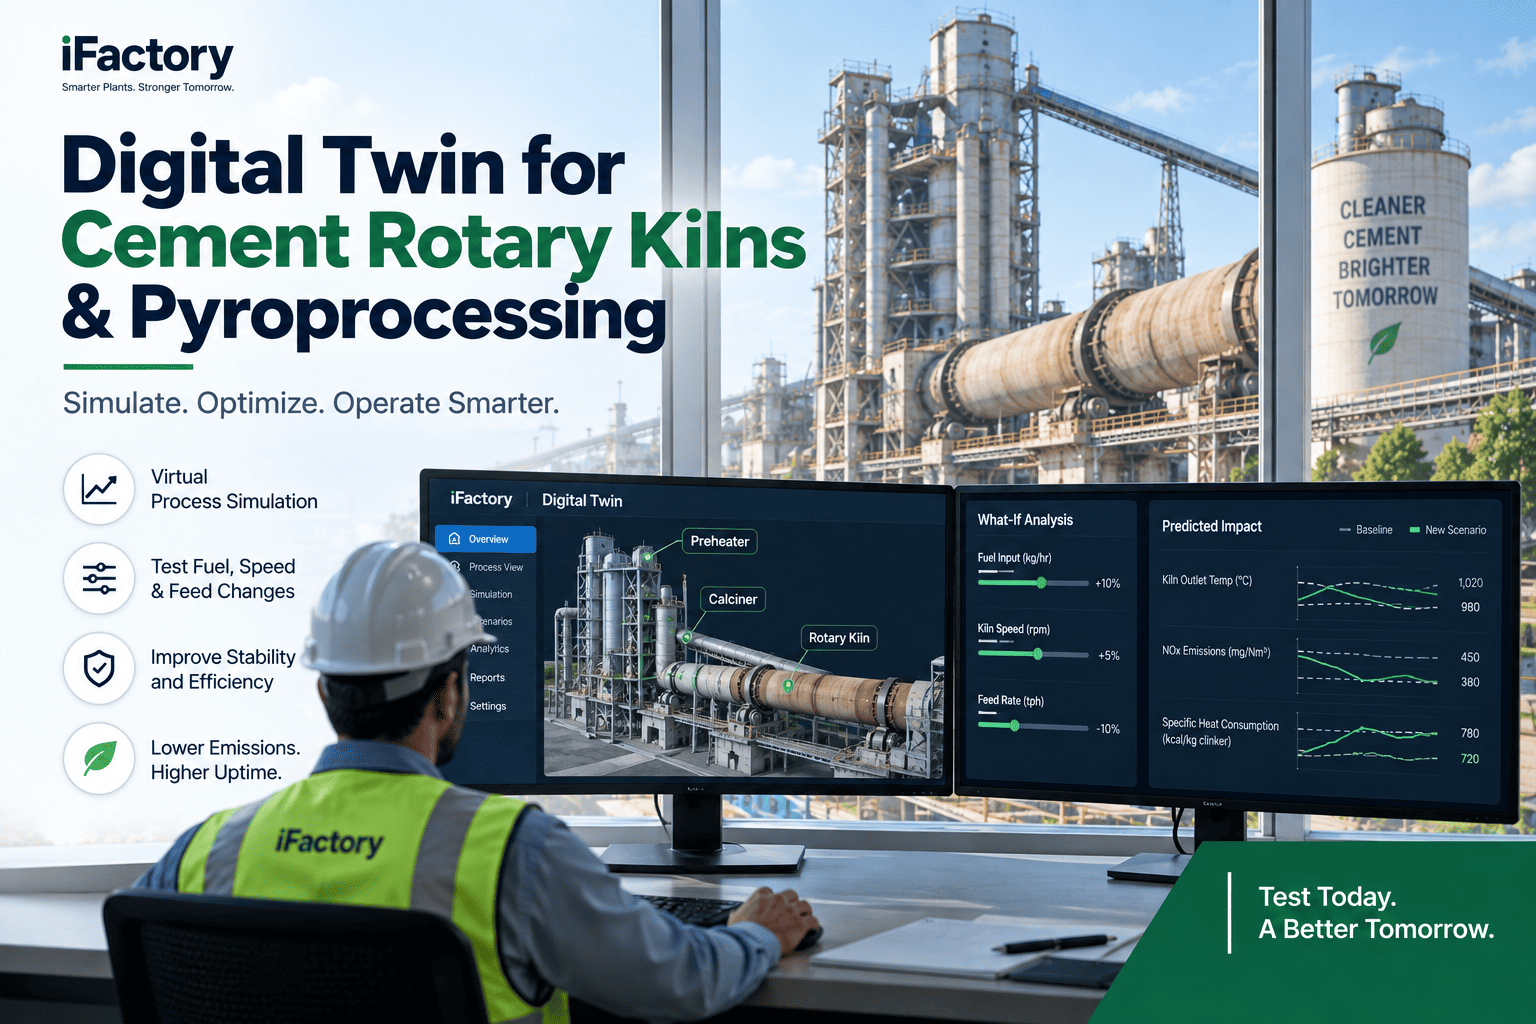Open Analytics in the sidebar

coord(489,649)
